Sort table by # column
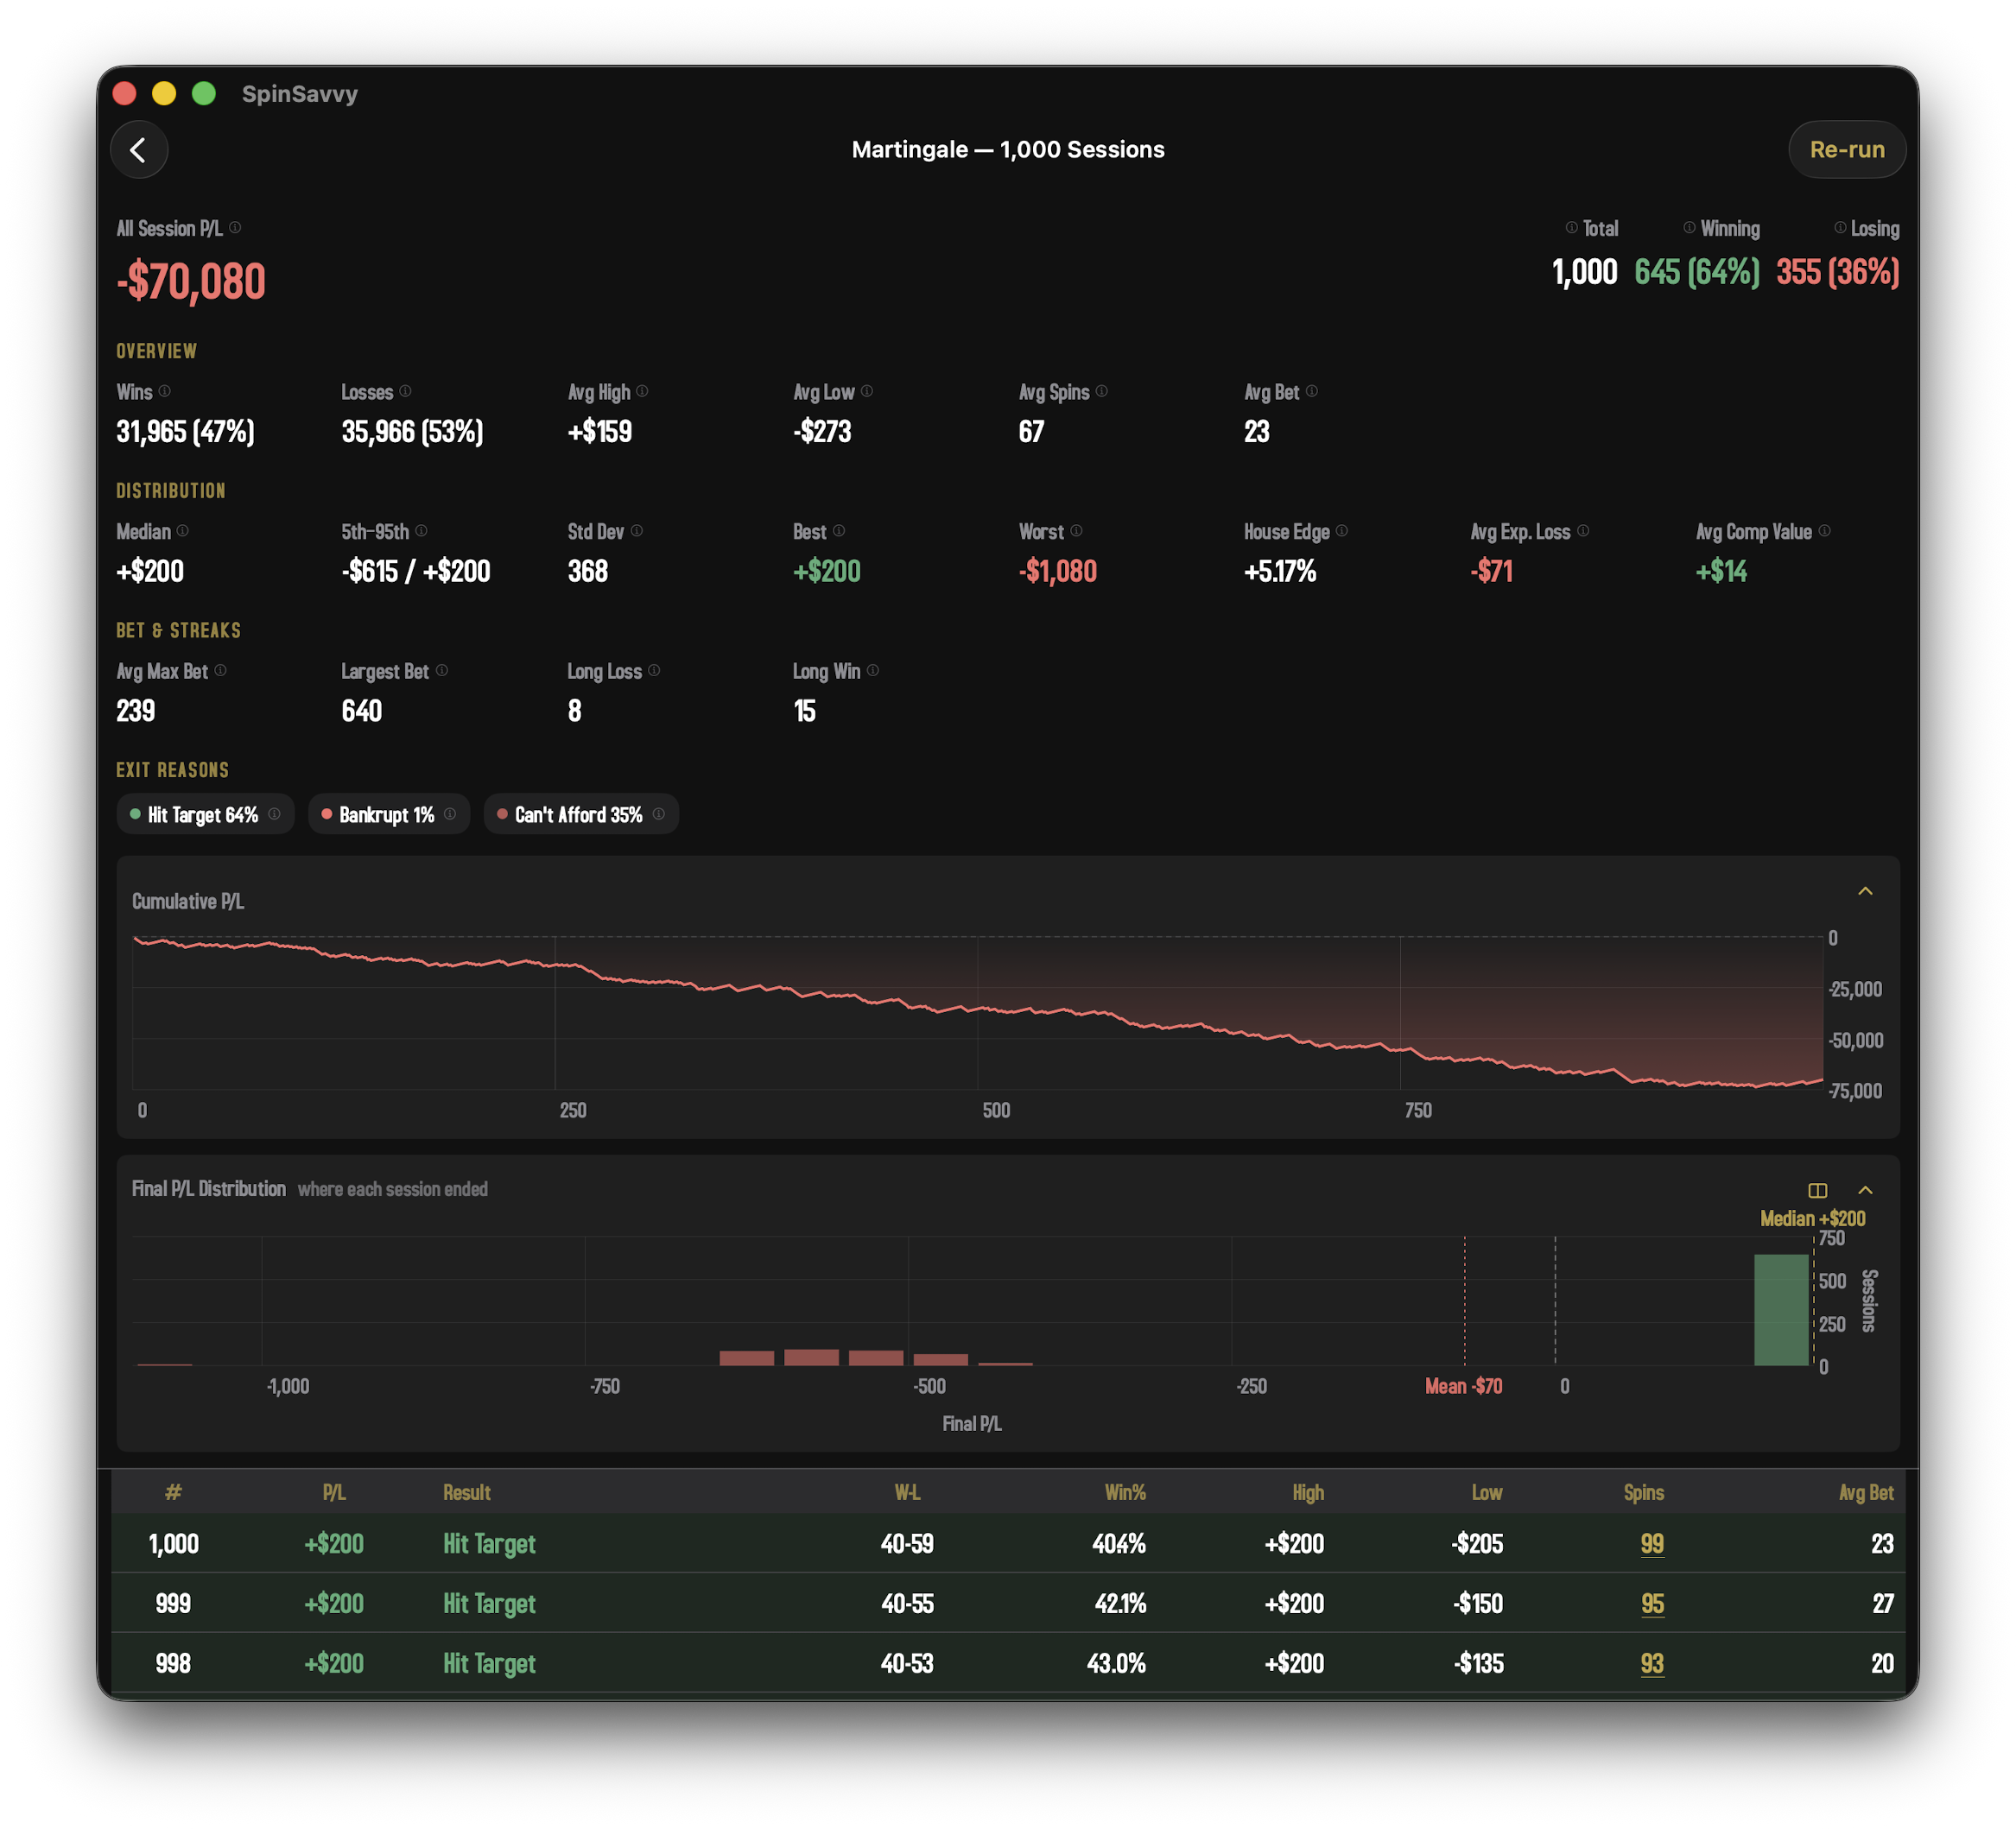Viewport: 2016px width, 1829px height. coord(173,1492)
